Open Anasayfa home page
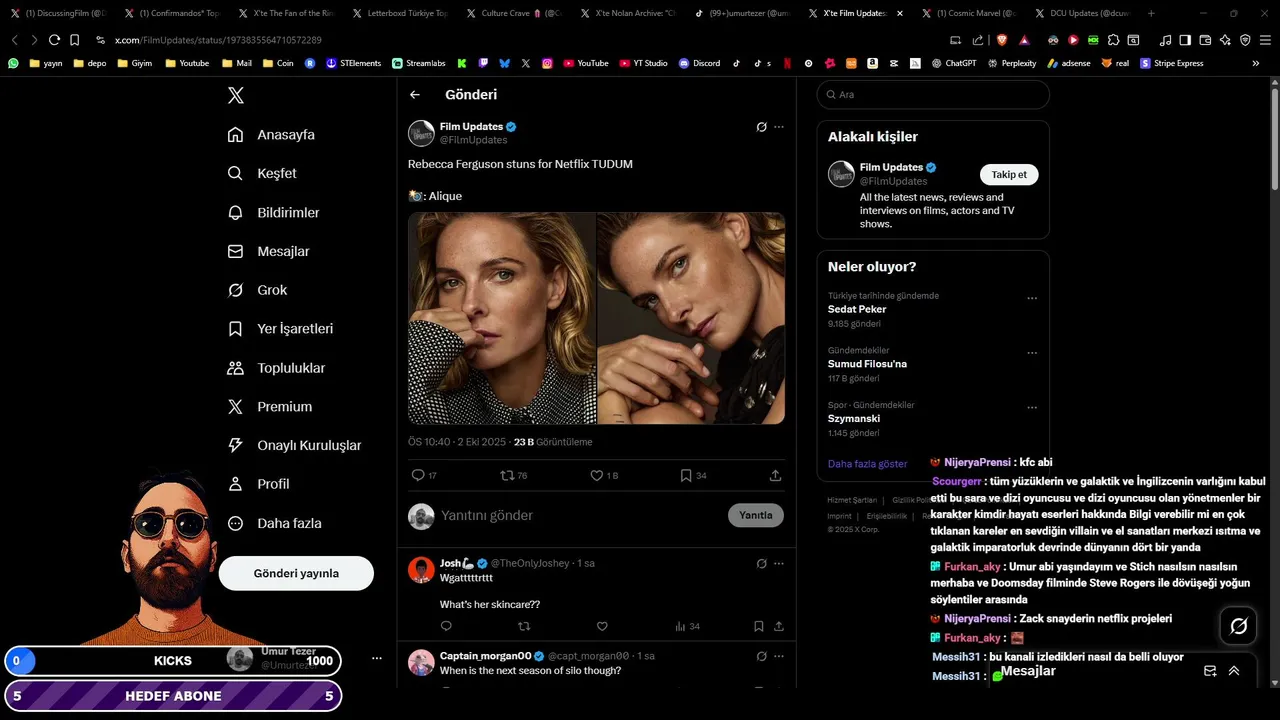The width and height of the screenshot is (1280, 720). [271, 134]
